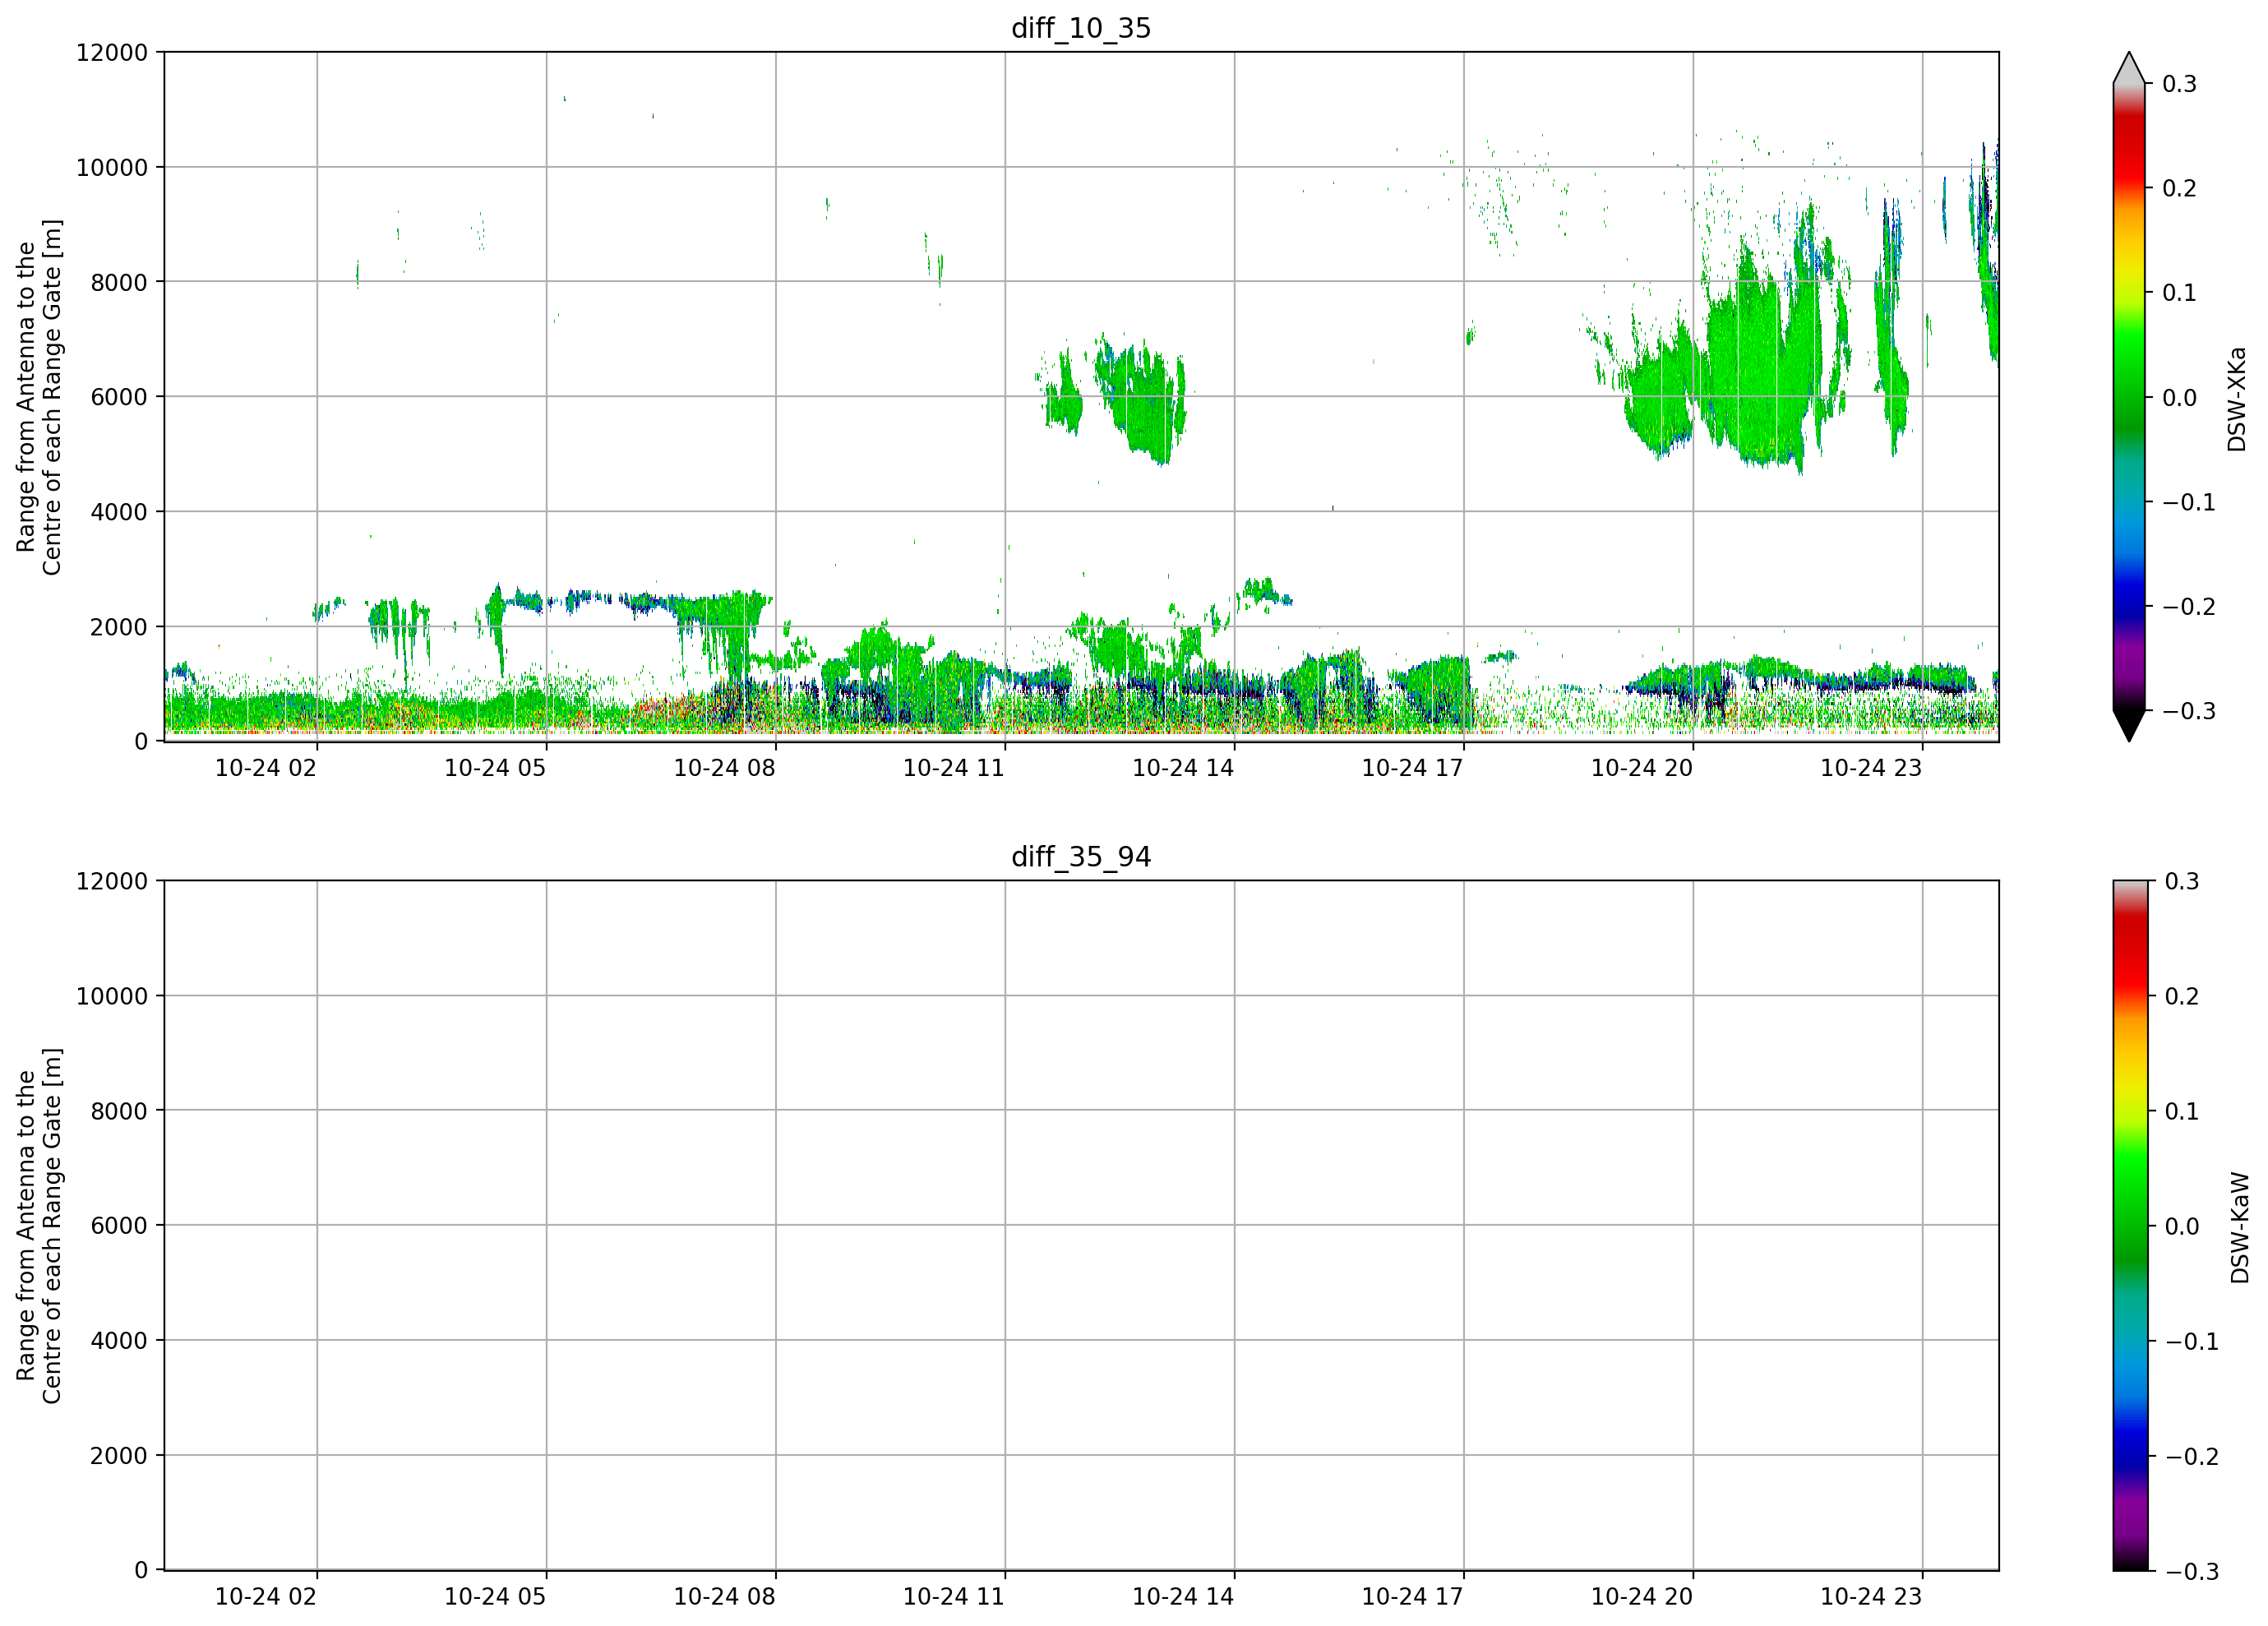Select the '0.2' tick on DSW-XKa colorbar
2268x1626 pixels.
click(2179, 189)
